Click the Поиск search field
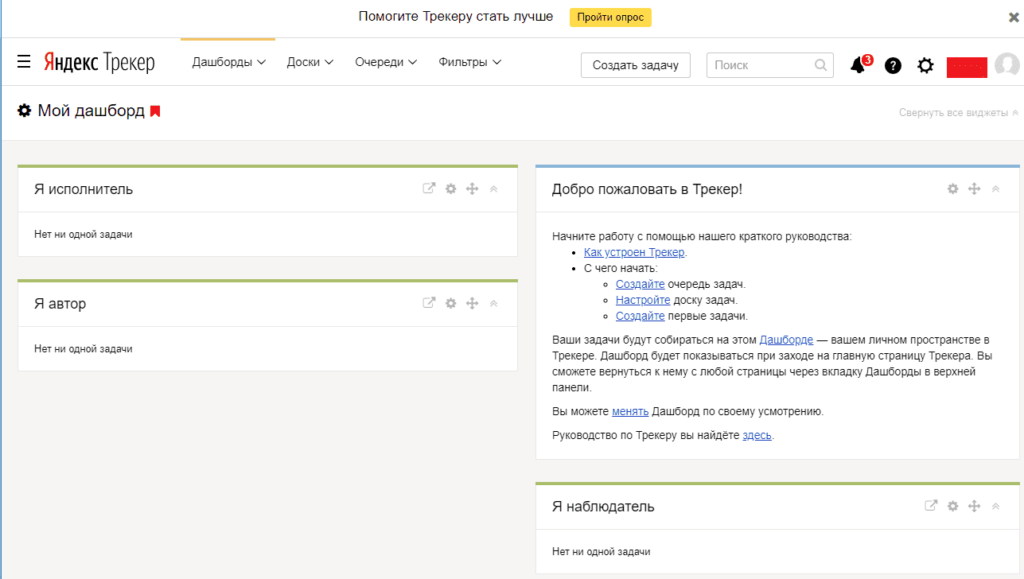1024x579 pixels. click(762, 65)
